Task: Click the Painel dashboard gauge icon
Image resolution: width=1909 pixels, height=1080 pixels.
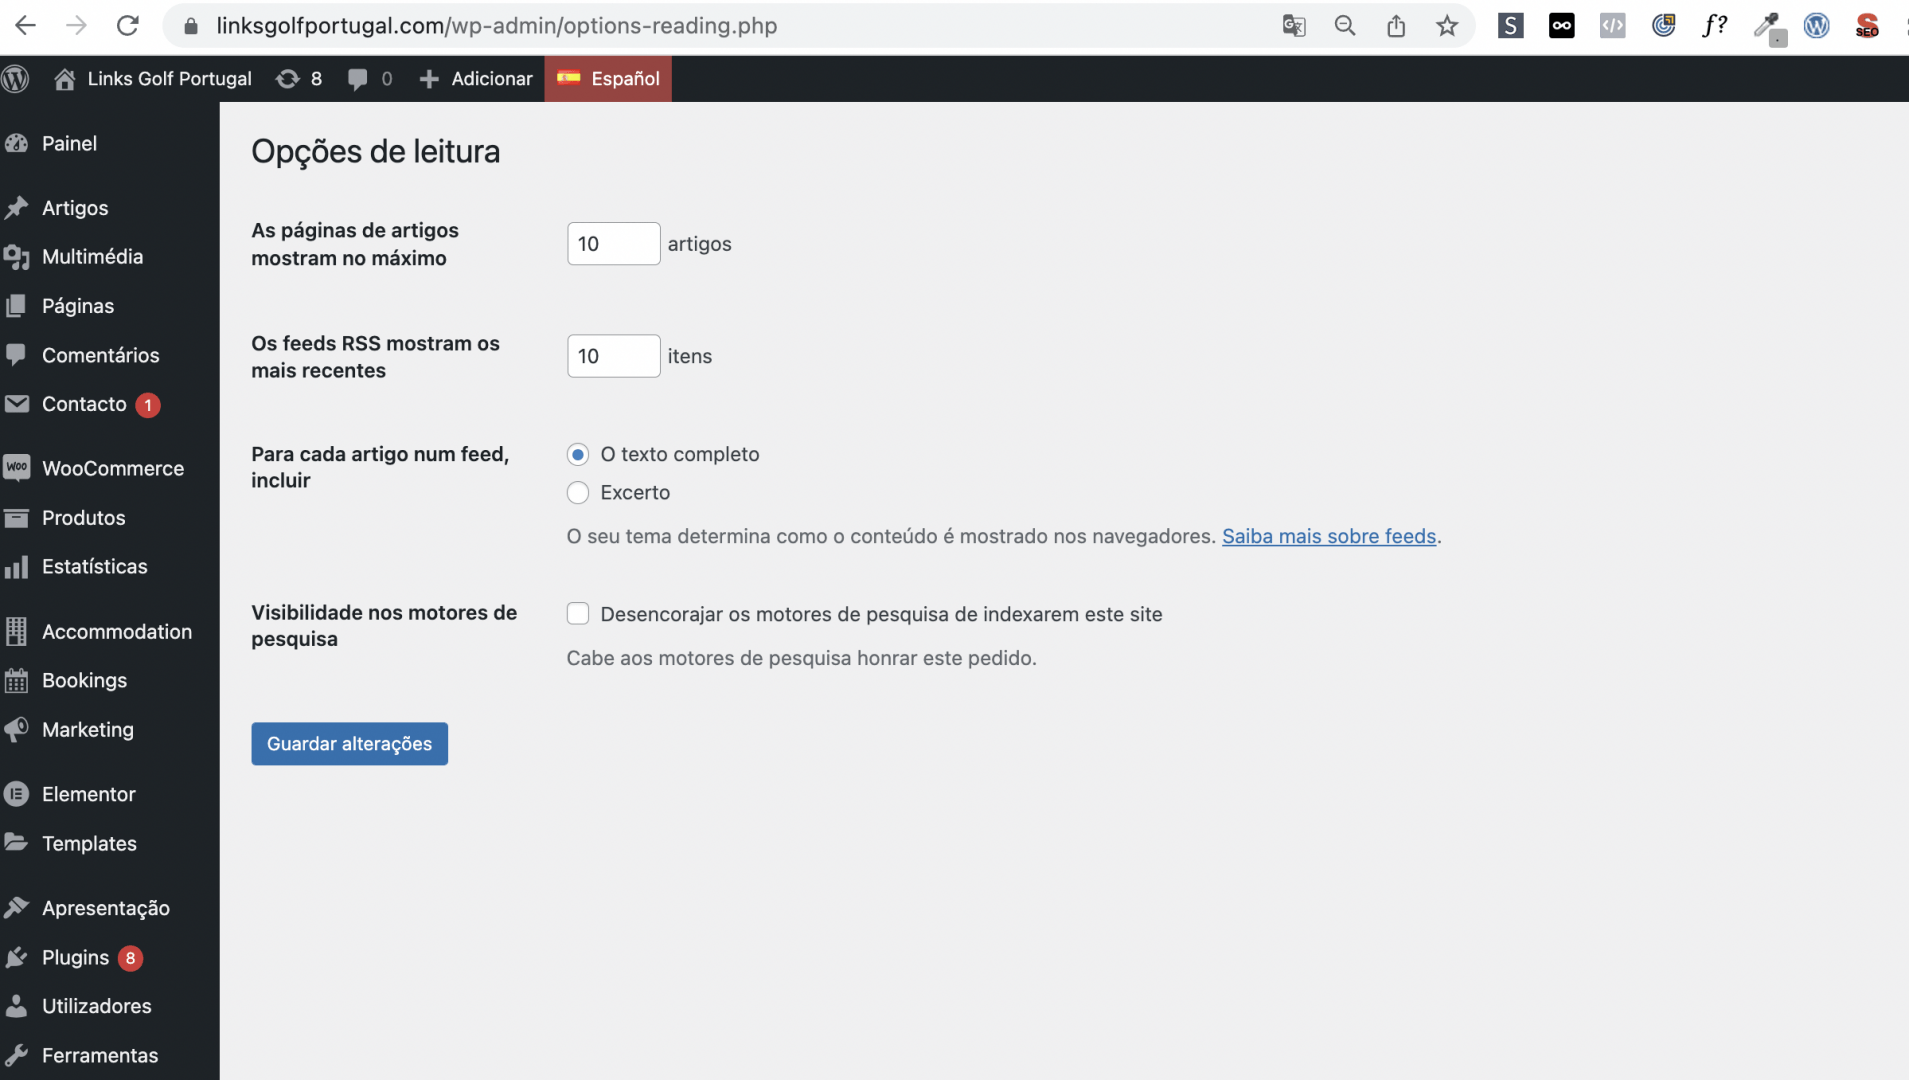Action: (x=16, y=143)
